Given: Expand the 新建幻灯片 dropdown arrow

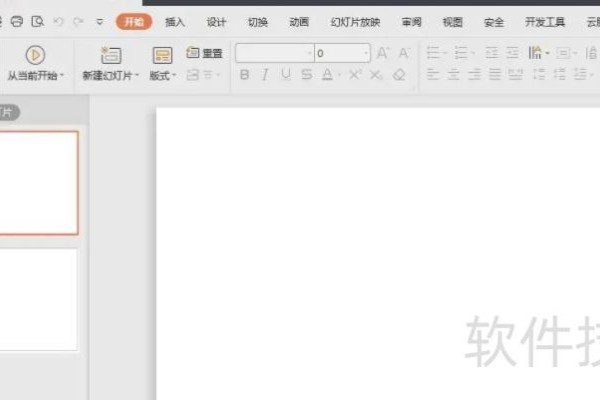Looking at the screenshot, I should pyautogui.click(x=137, y=76).
